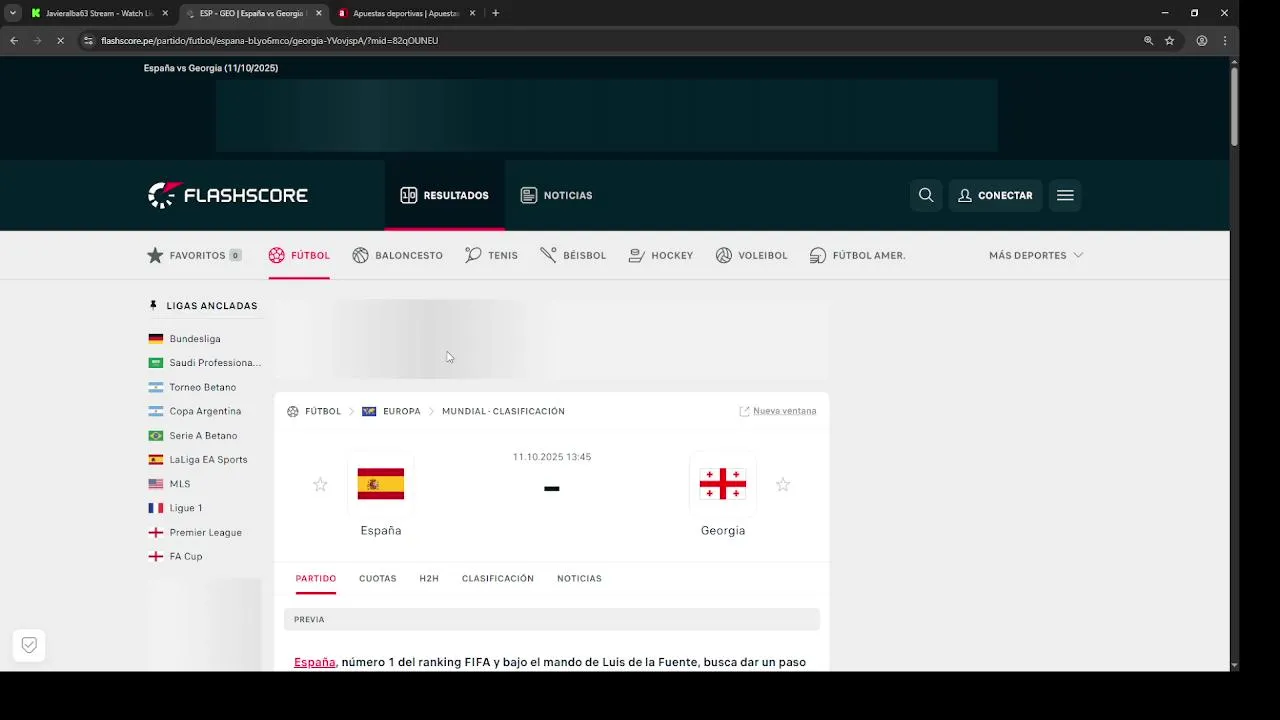Select the Fútbol Amer. sport
Image resolution: width=1280 pixels, height=720 pixels.
tap(857, 255)
